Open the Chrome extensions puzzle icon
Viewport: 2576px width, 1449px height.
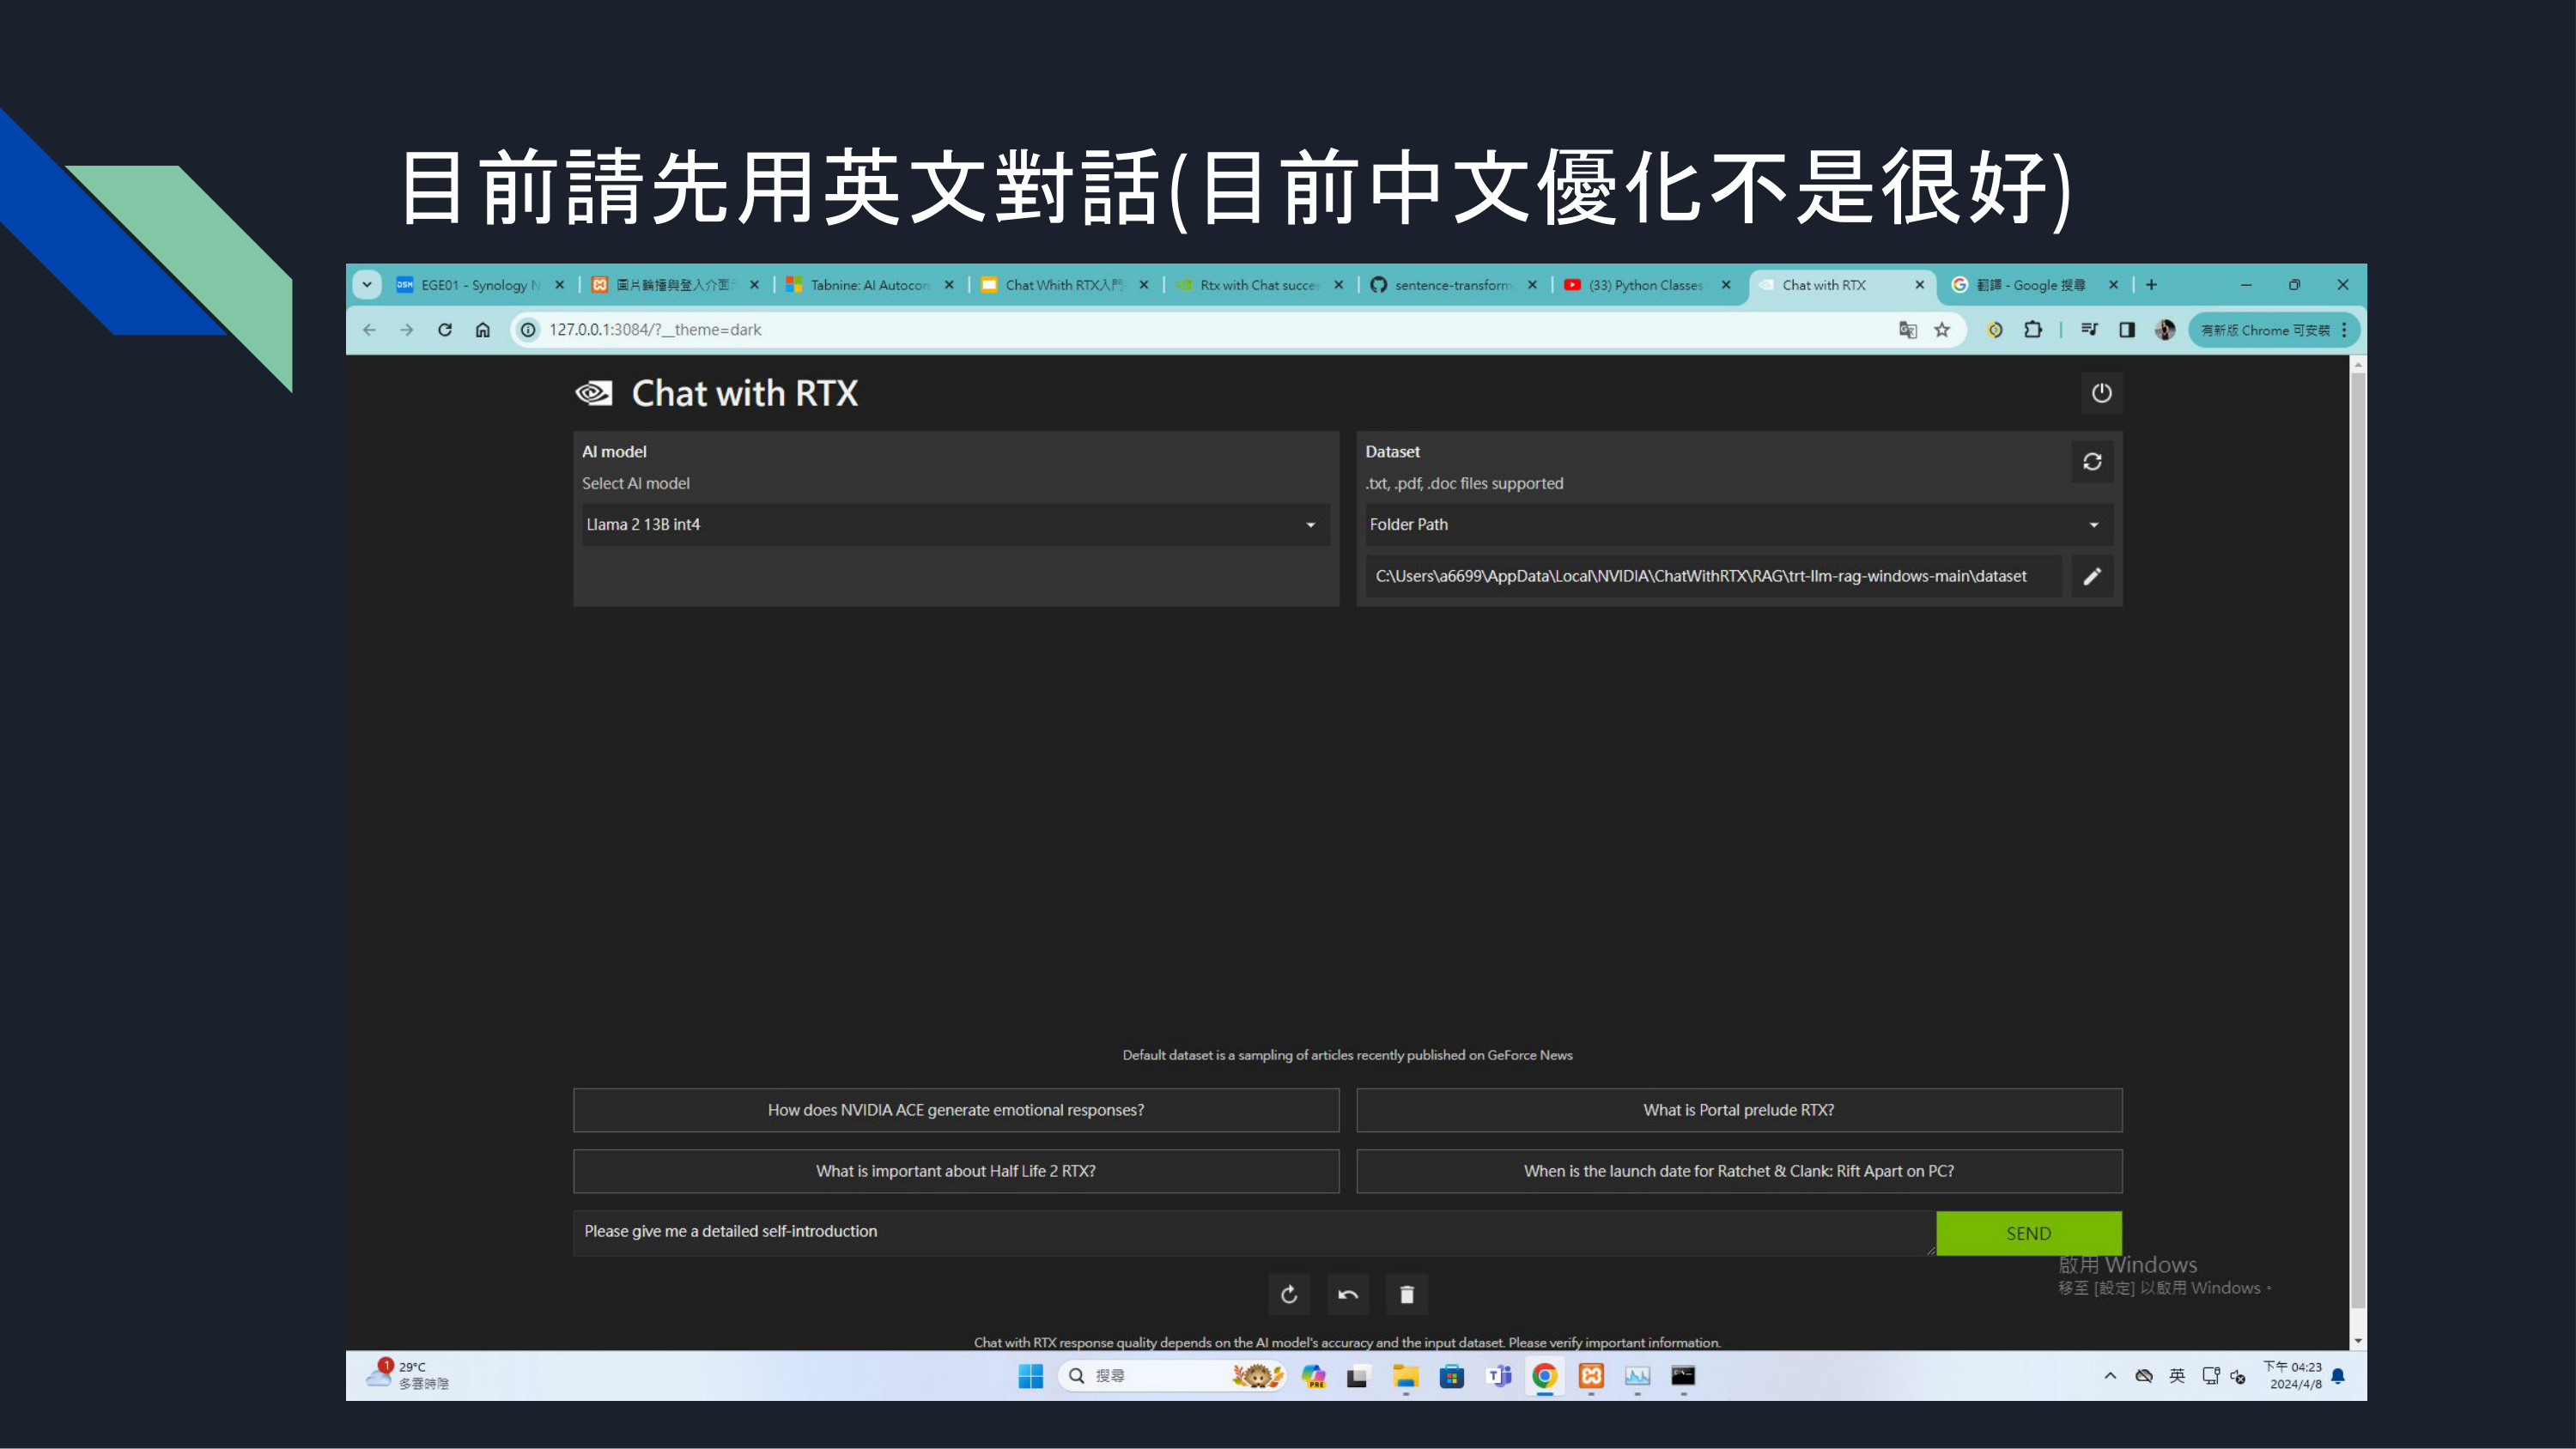pos(2033,329)
